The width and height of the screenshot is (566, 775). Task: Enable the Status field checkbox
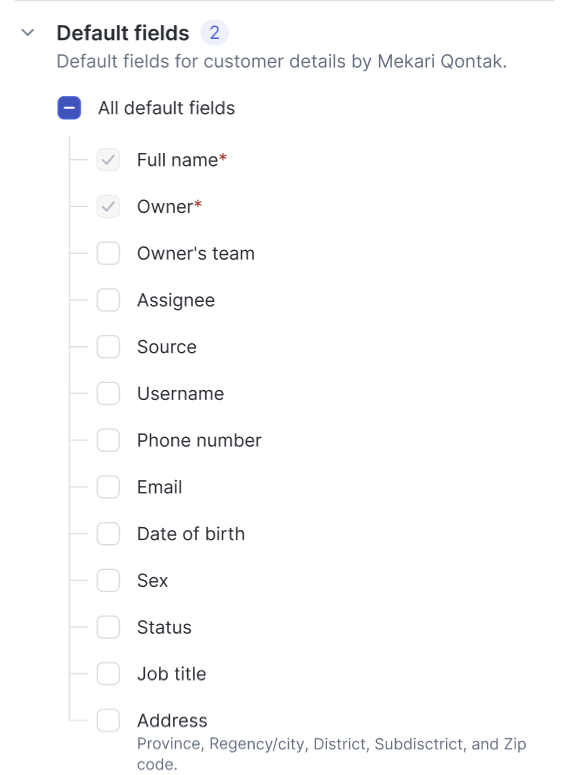point(108,627)
